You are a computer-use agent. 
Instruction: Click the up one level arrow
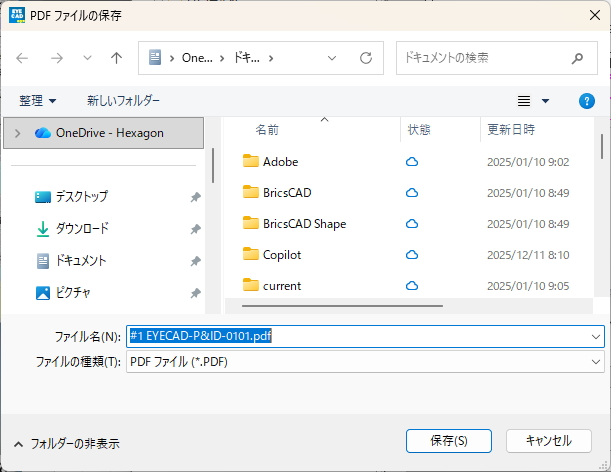click(116, 58)
